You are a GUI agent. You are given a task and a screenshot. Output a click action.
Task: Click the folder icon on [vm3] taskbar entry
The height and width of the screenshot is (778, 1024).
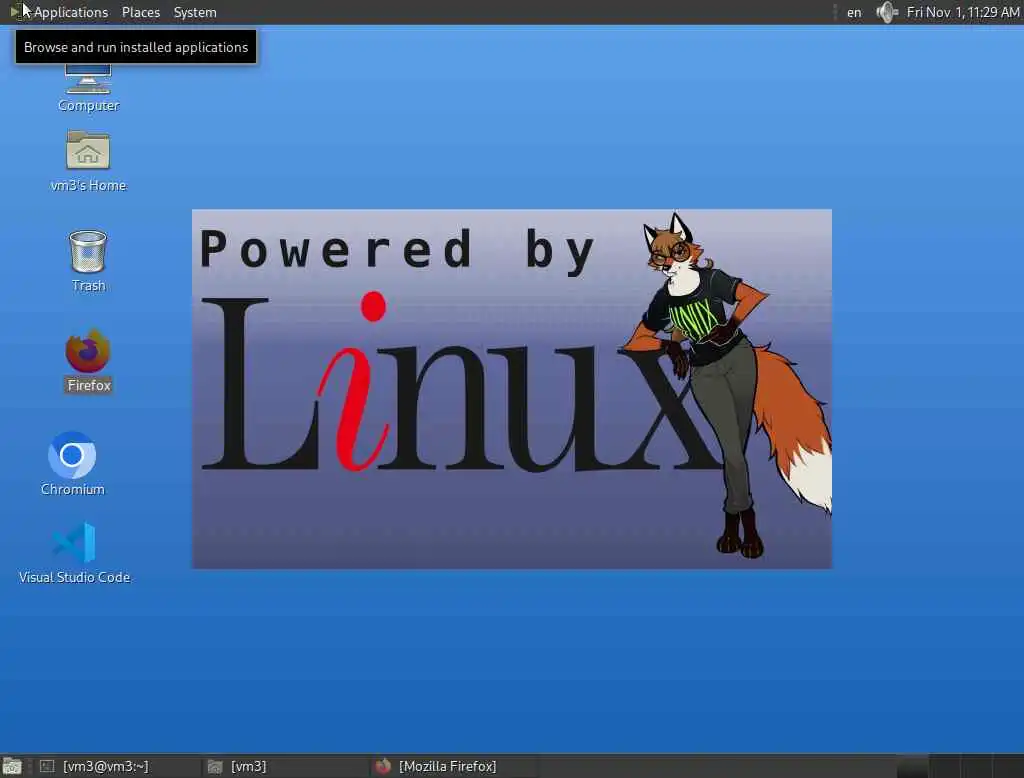(x=215, y=766)
